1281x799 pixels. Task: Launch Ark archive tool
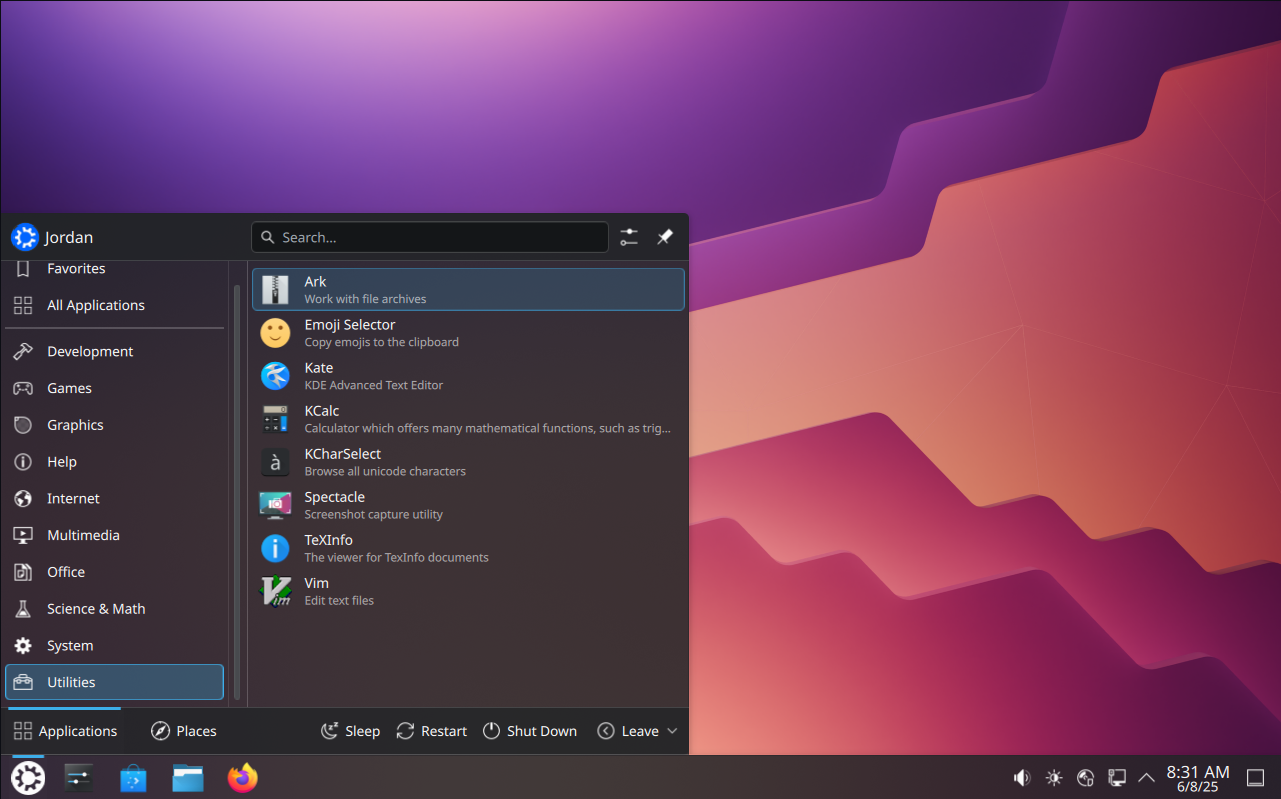point(468,289)
